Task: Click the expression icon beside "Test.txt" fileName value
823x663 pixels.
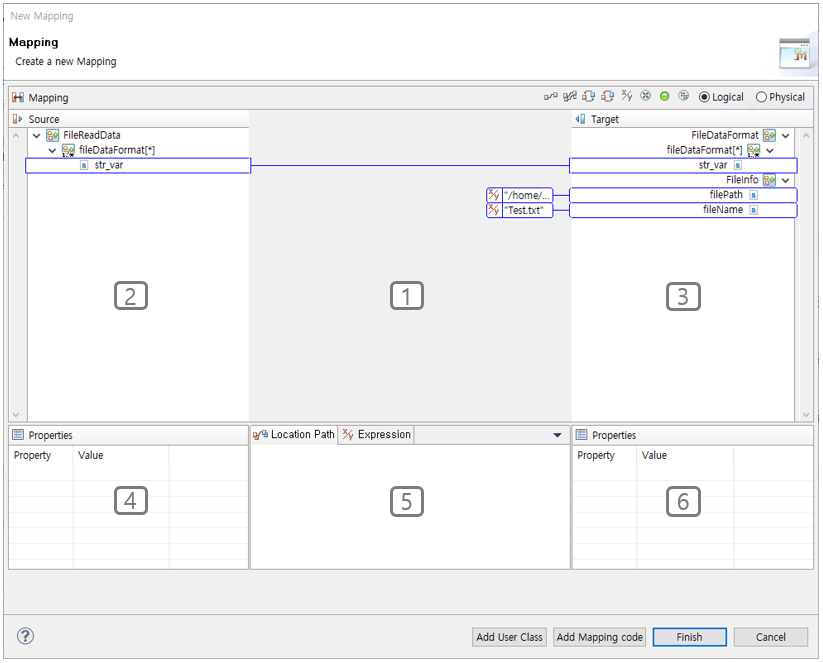Action: point(493,210)
